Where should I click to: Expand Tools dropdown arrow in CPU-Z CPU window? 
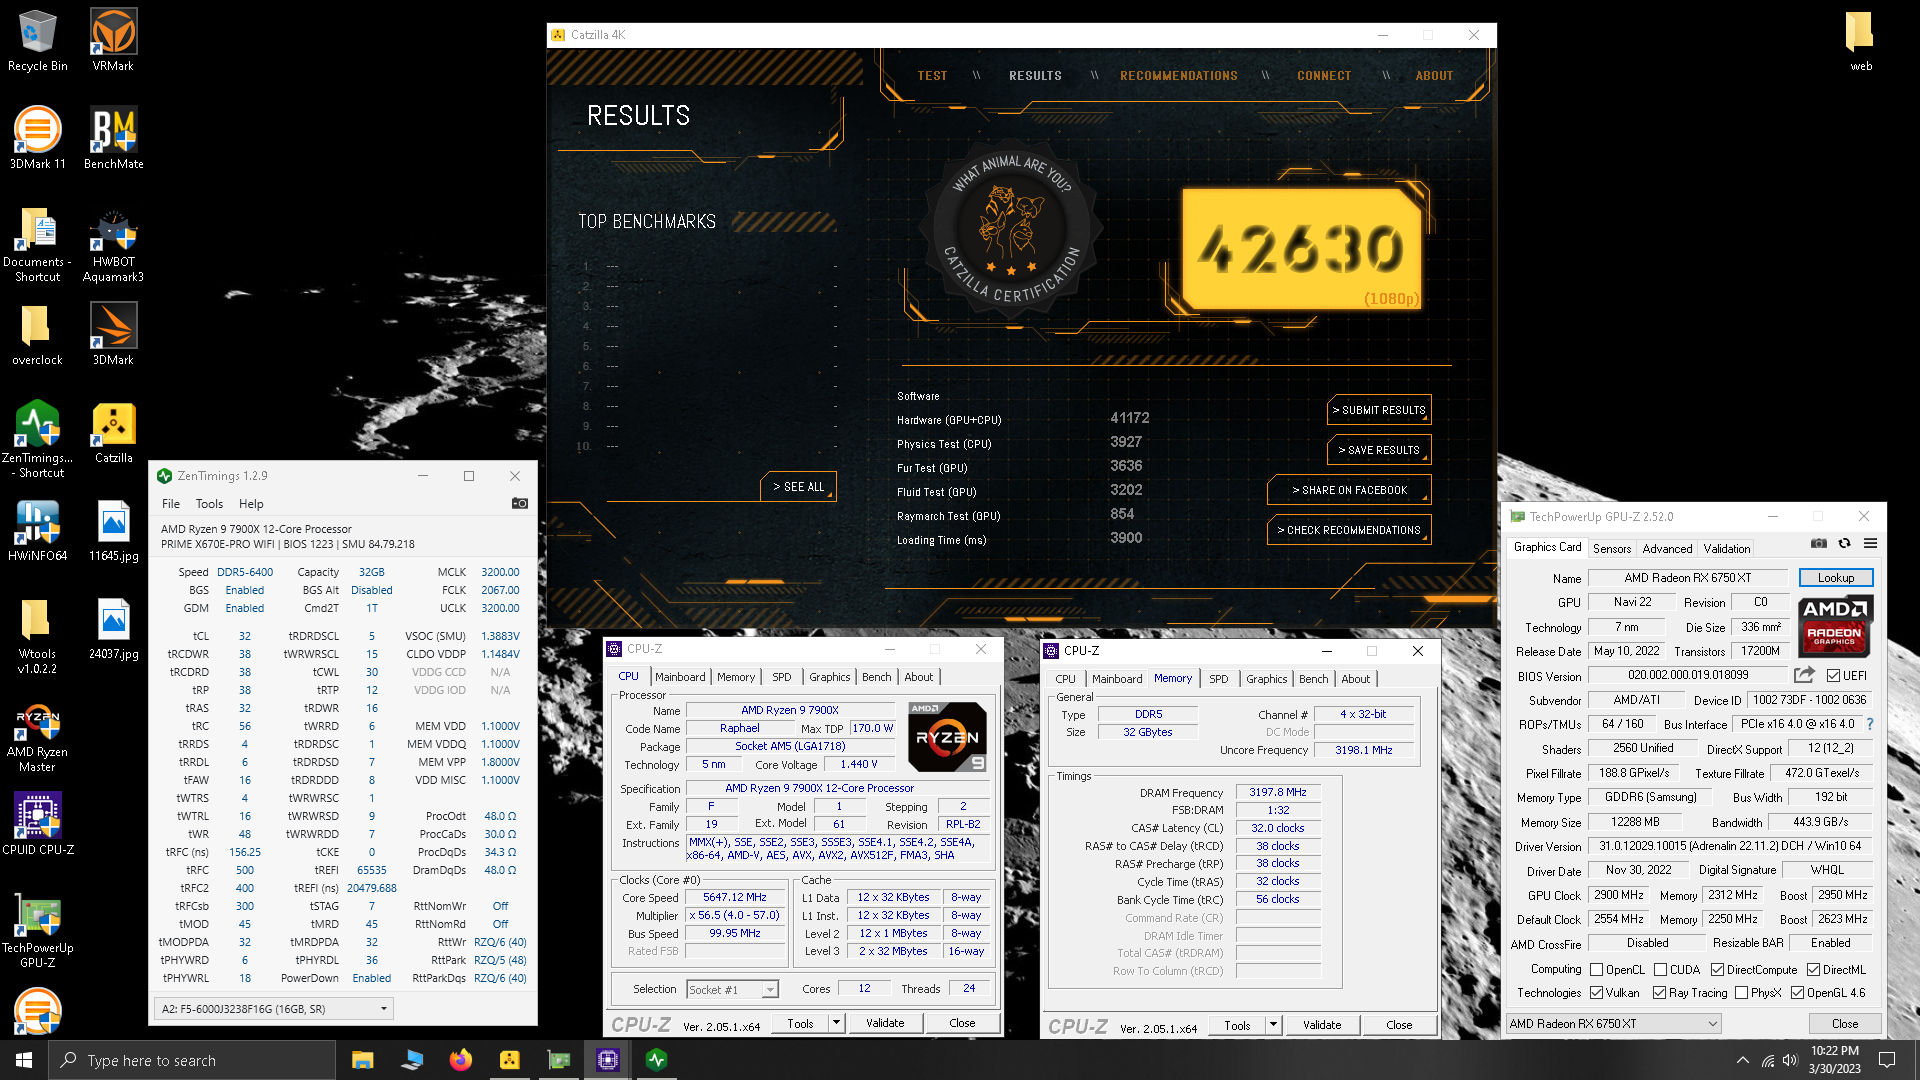(836, 1023)
